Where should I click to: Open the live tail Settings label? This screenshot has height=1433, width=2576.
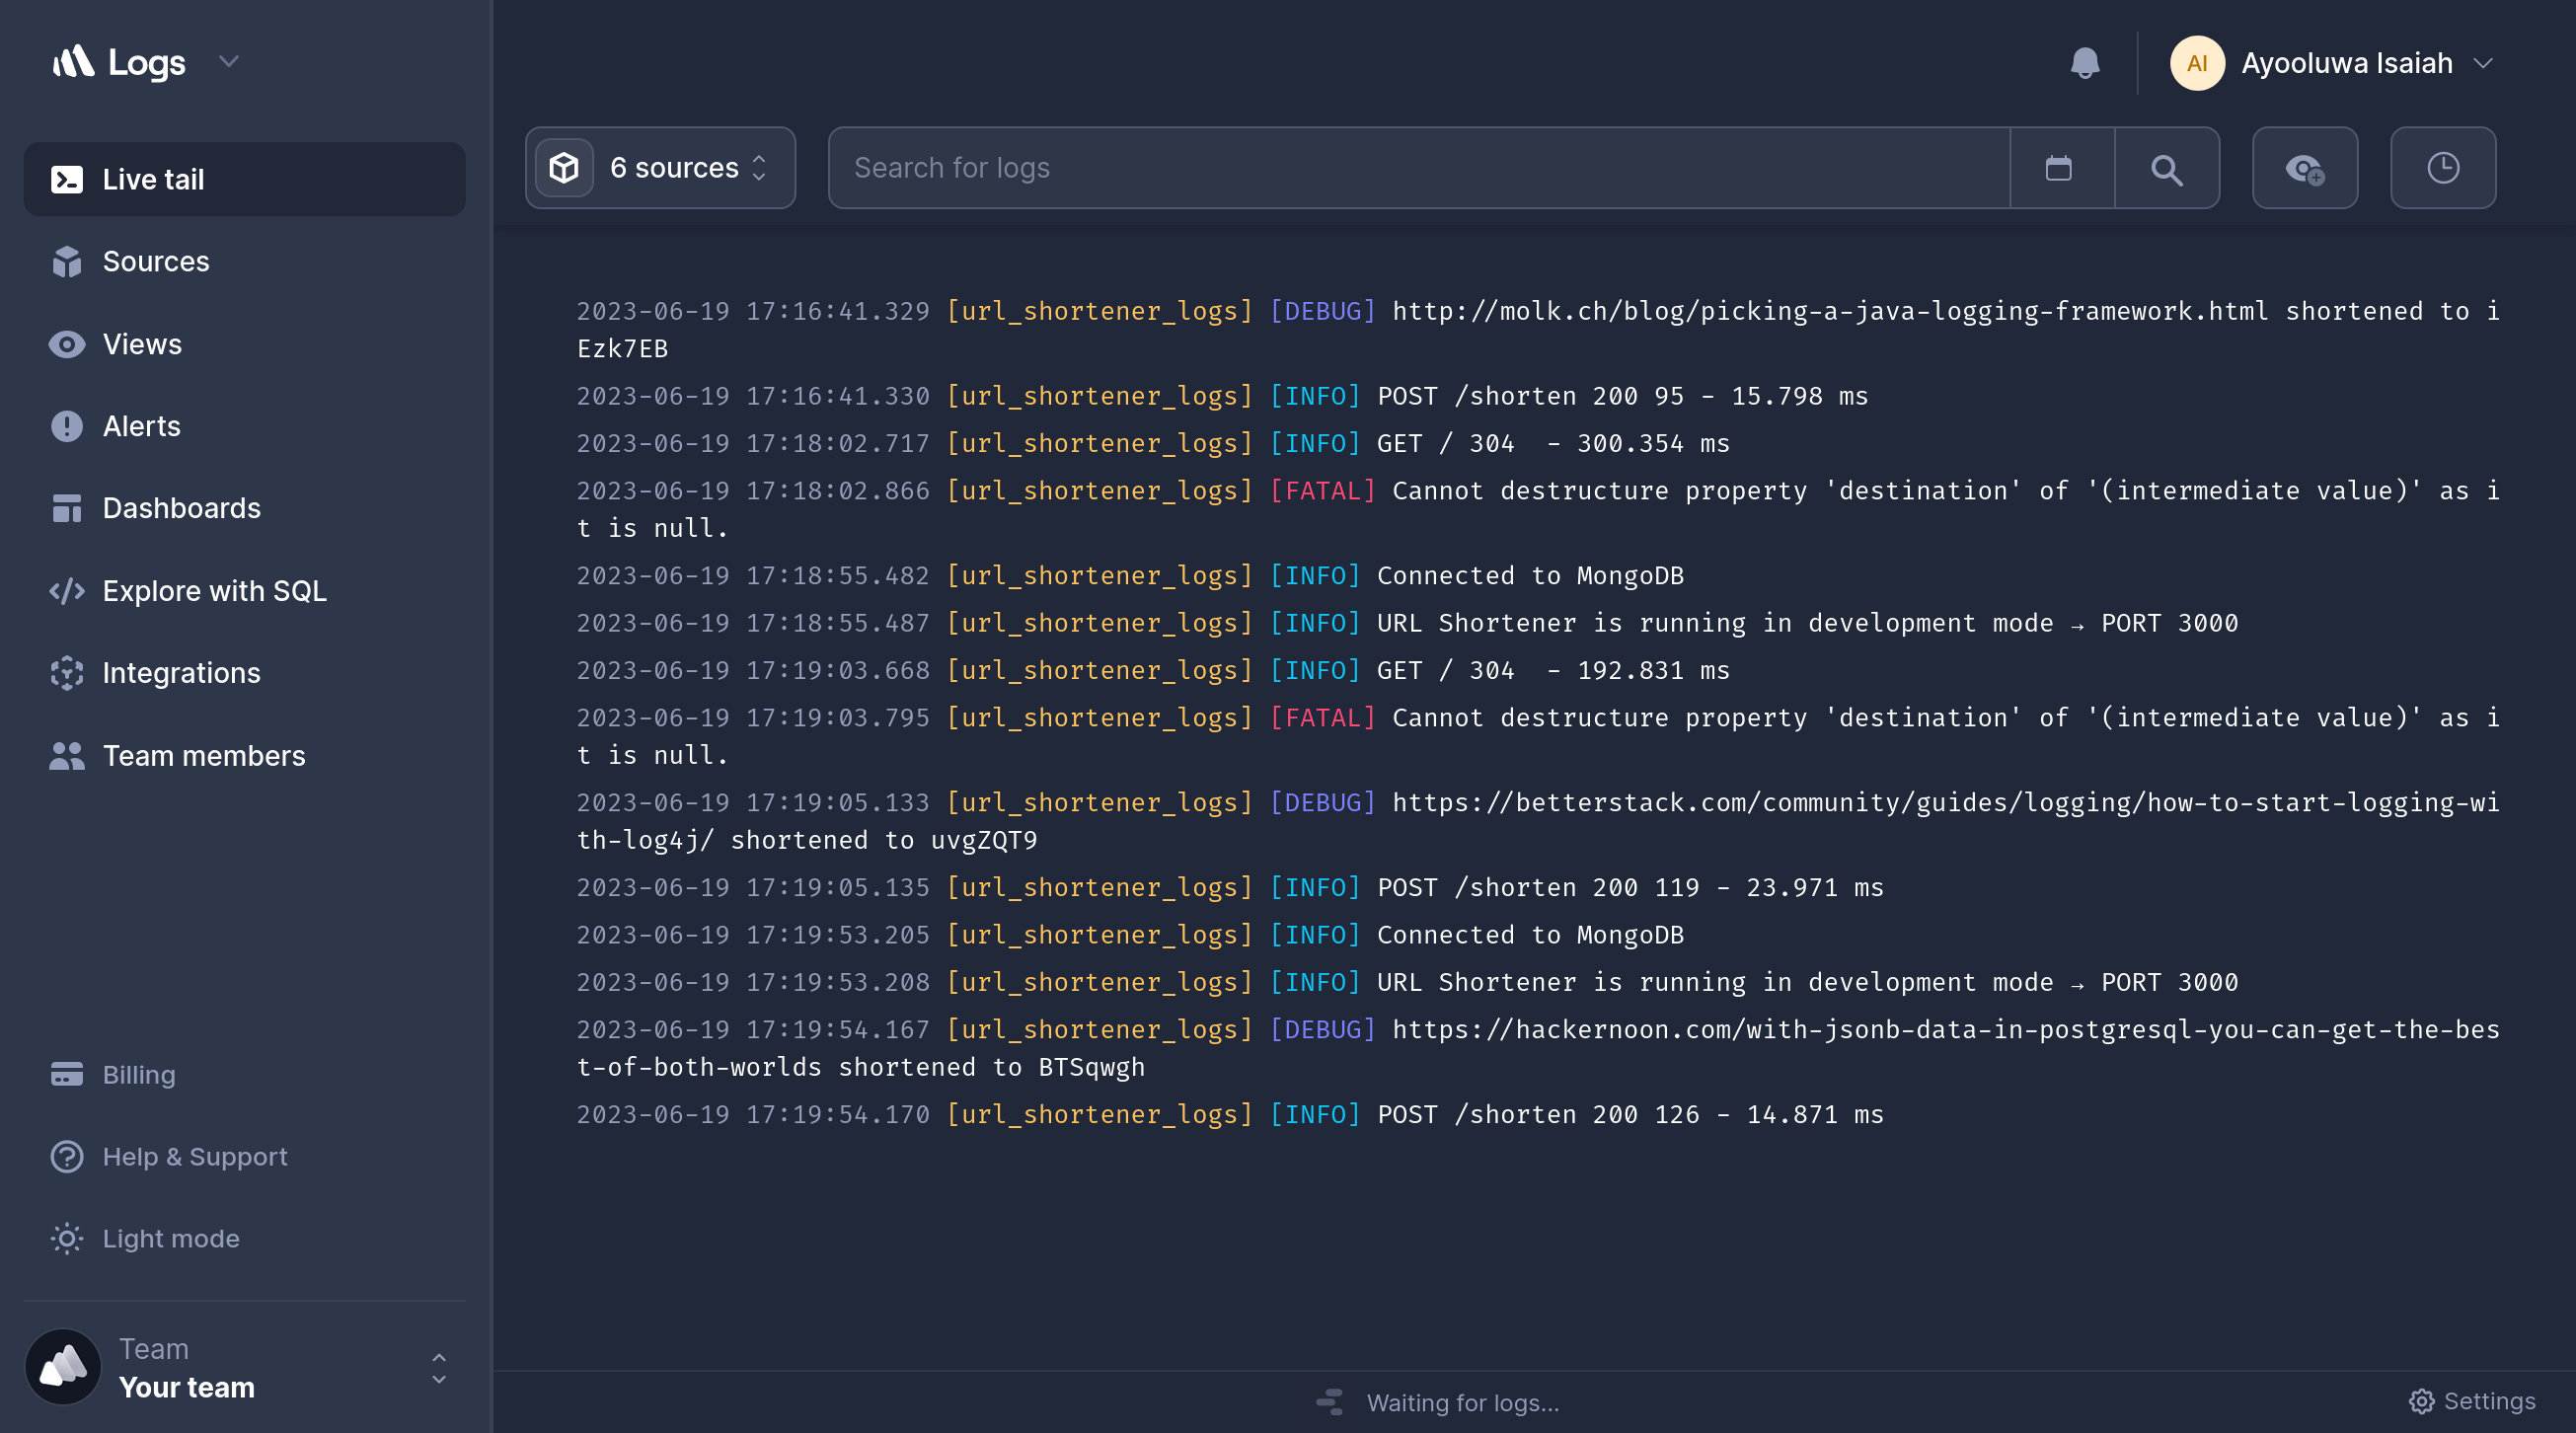pyautogui.click(x=2489, y=1401)
